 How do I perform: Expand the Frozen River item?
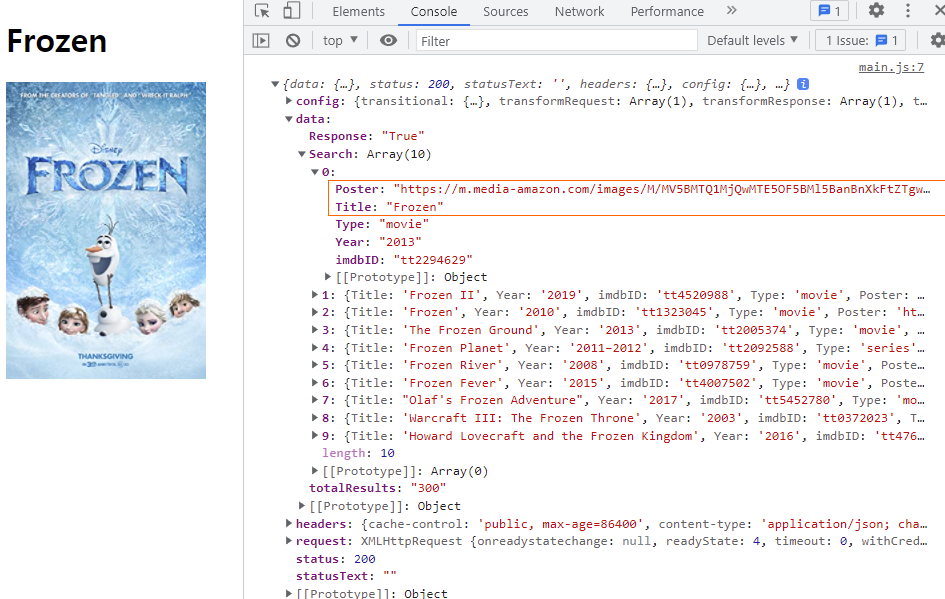[x=315, y=365]
